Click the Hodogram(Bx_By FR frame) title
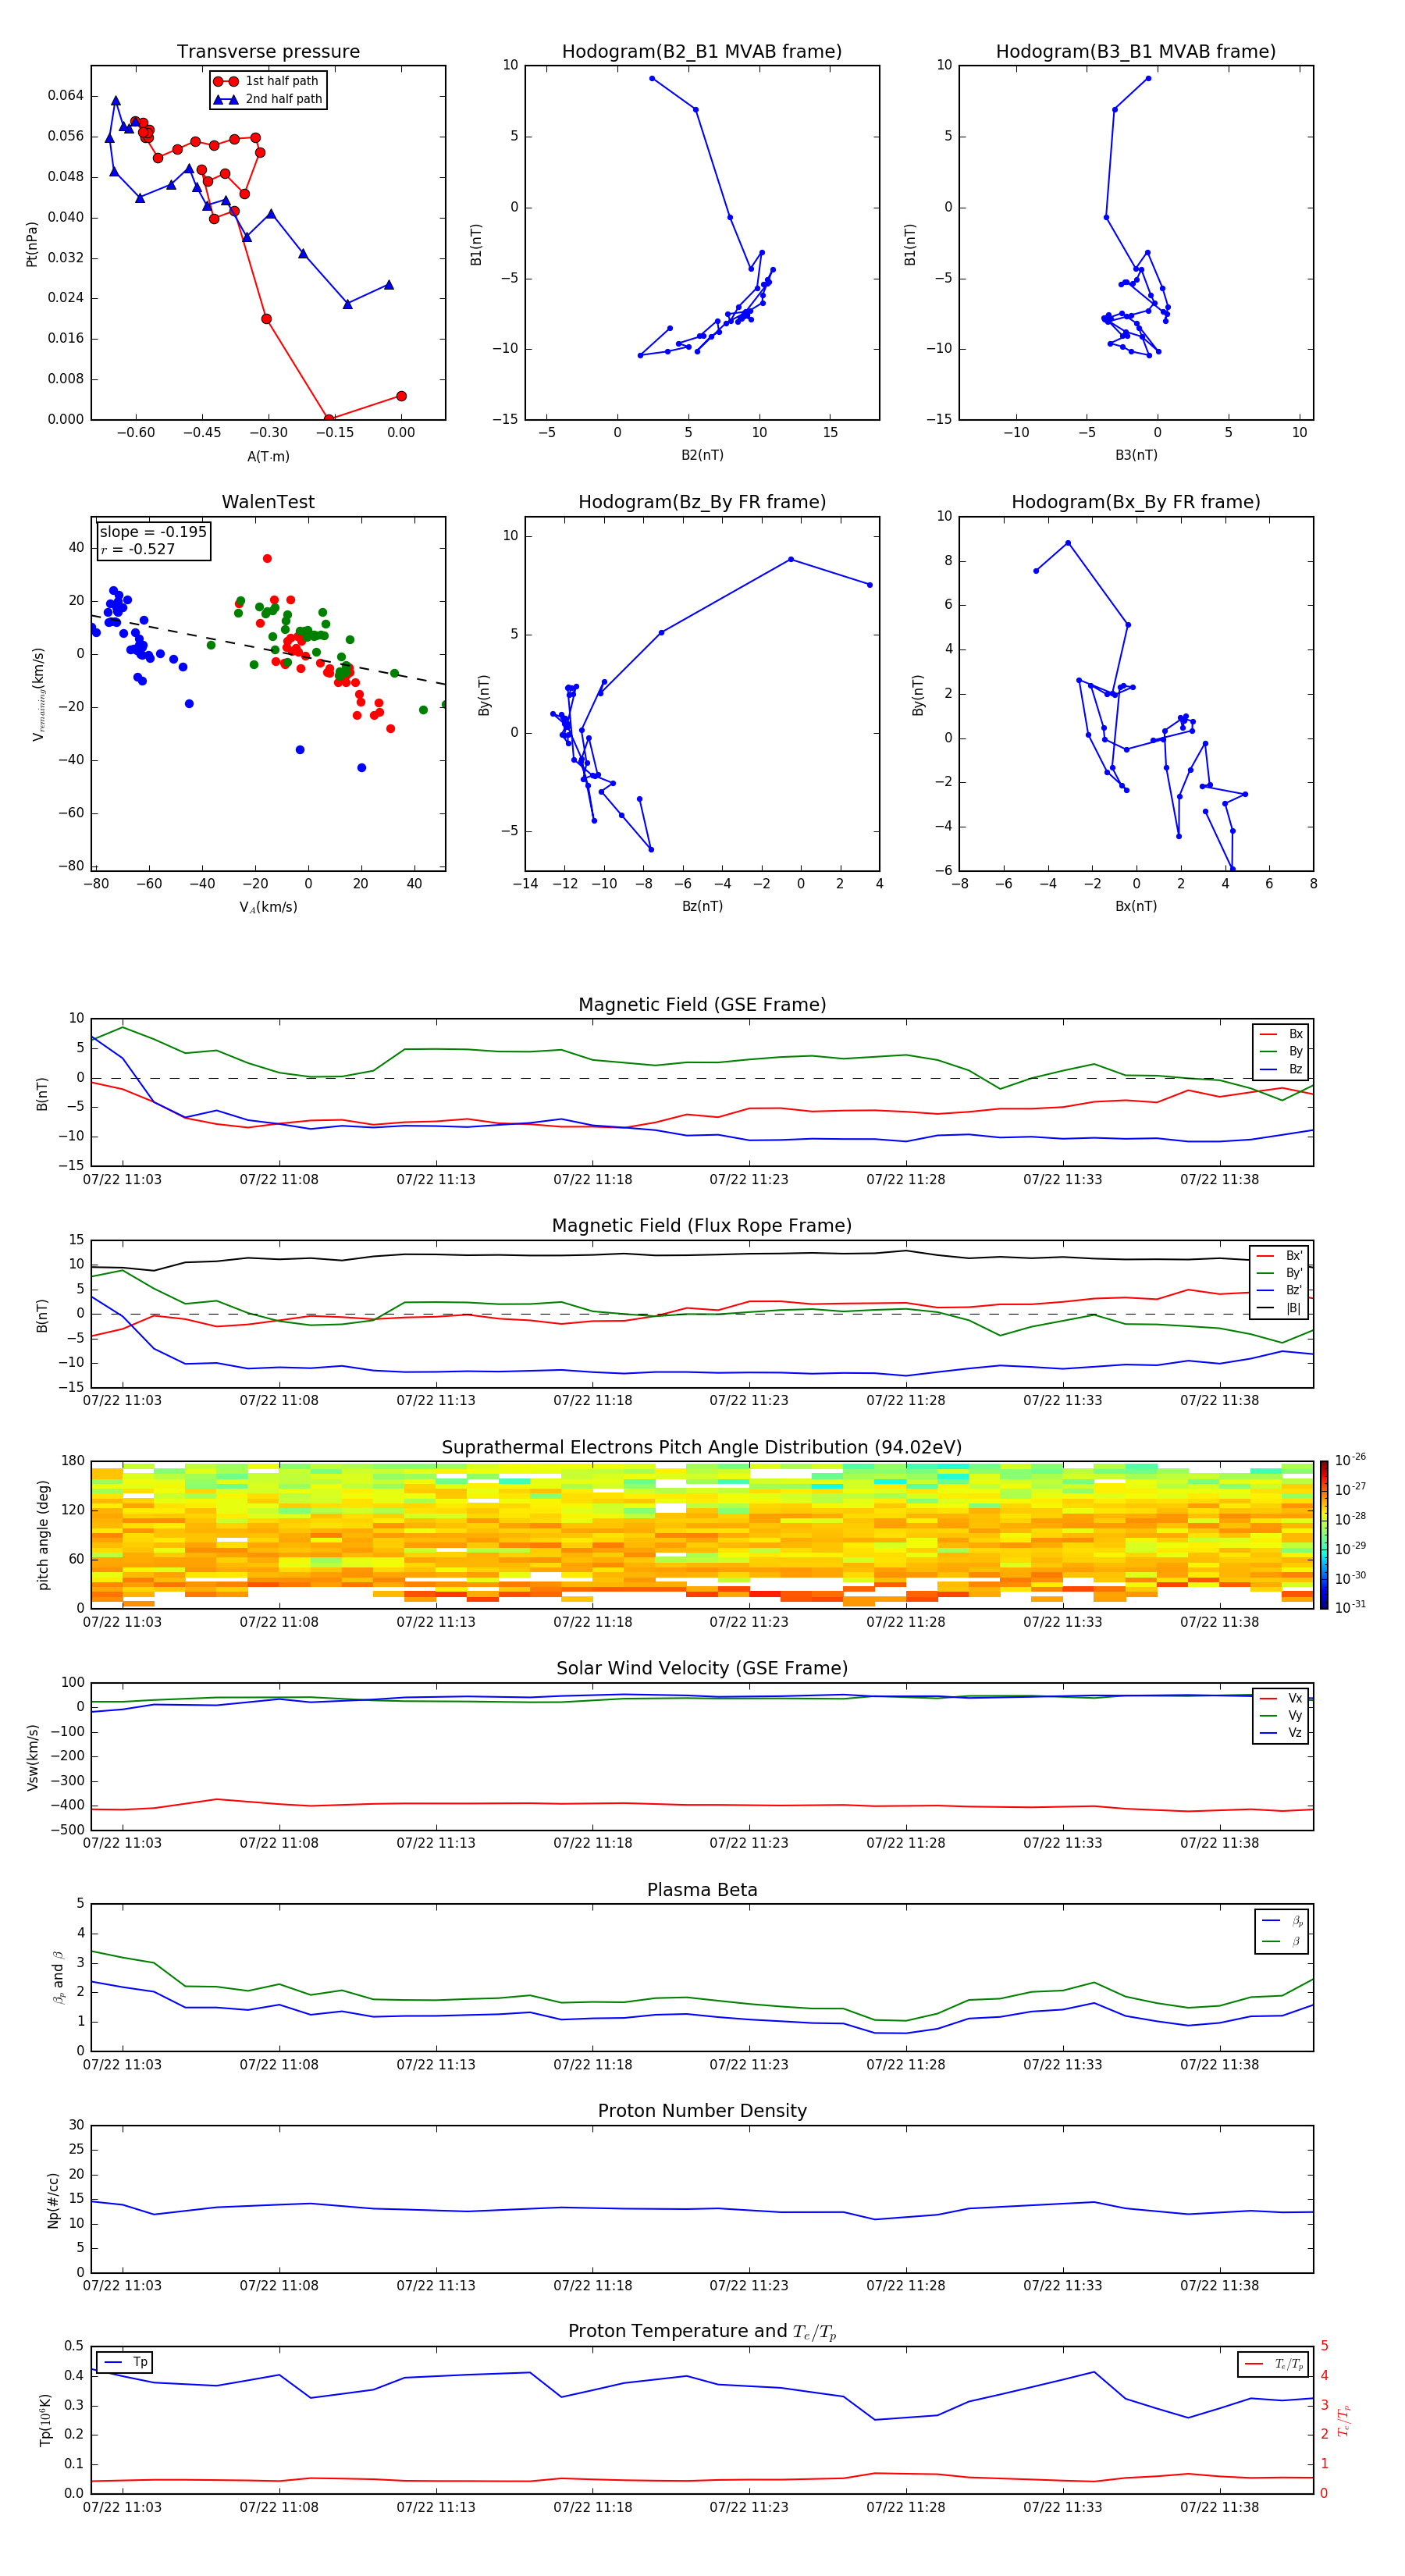The image size is (1405, 2576). click(1135, 502)
